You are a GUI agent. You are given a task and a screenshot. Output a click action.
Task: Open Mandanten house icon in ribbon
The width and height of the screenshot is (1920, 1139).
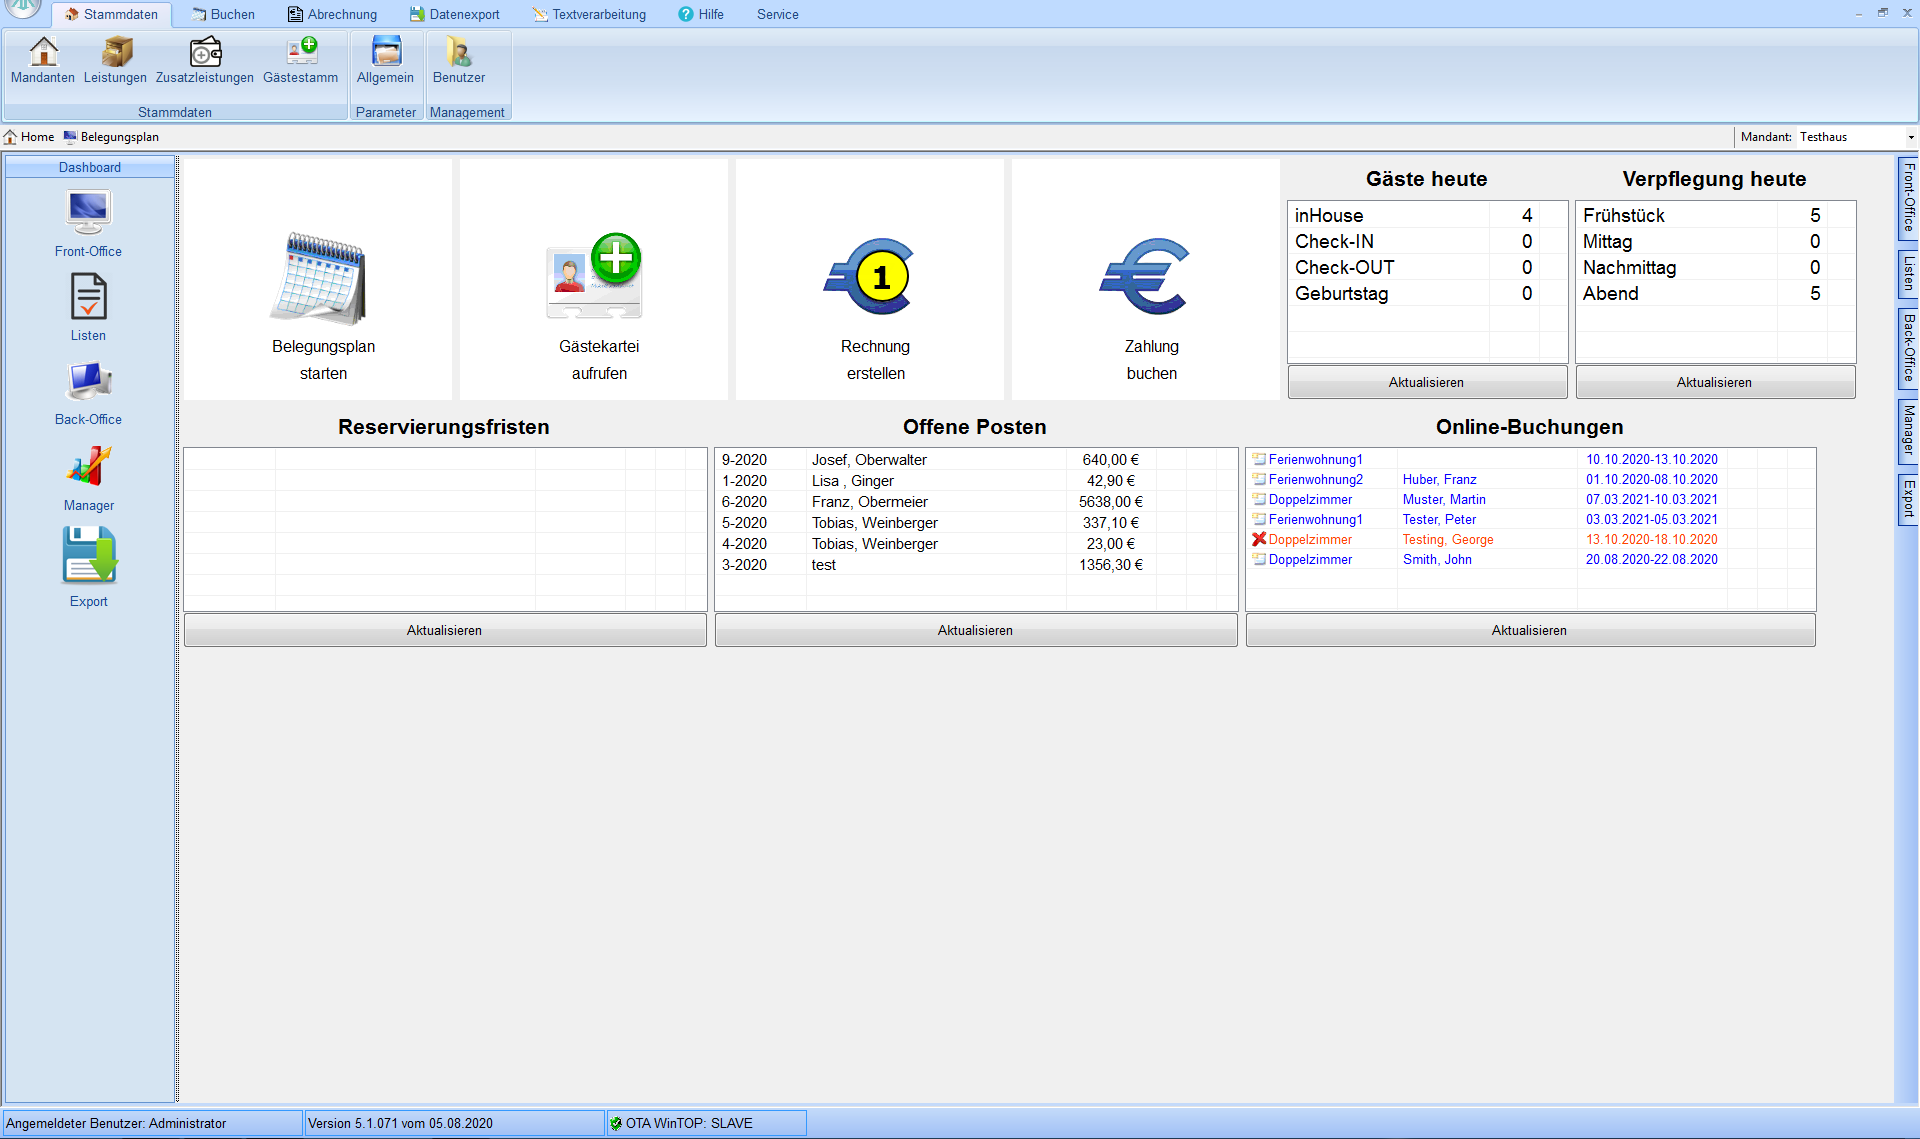pyautogui.click(x=43, y=53)
